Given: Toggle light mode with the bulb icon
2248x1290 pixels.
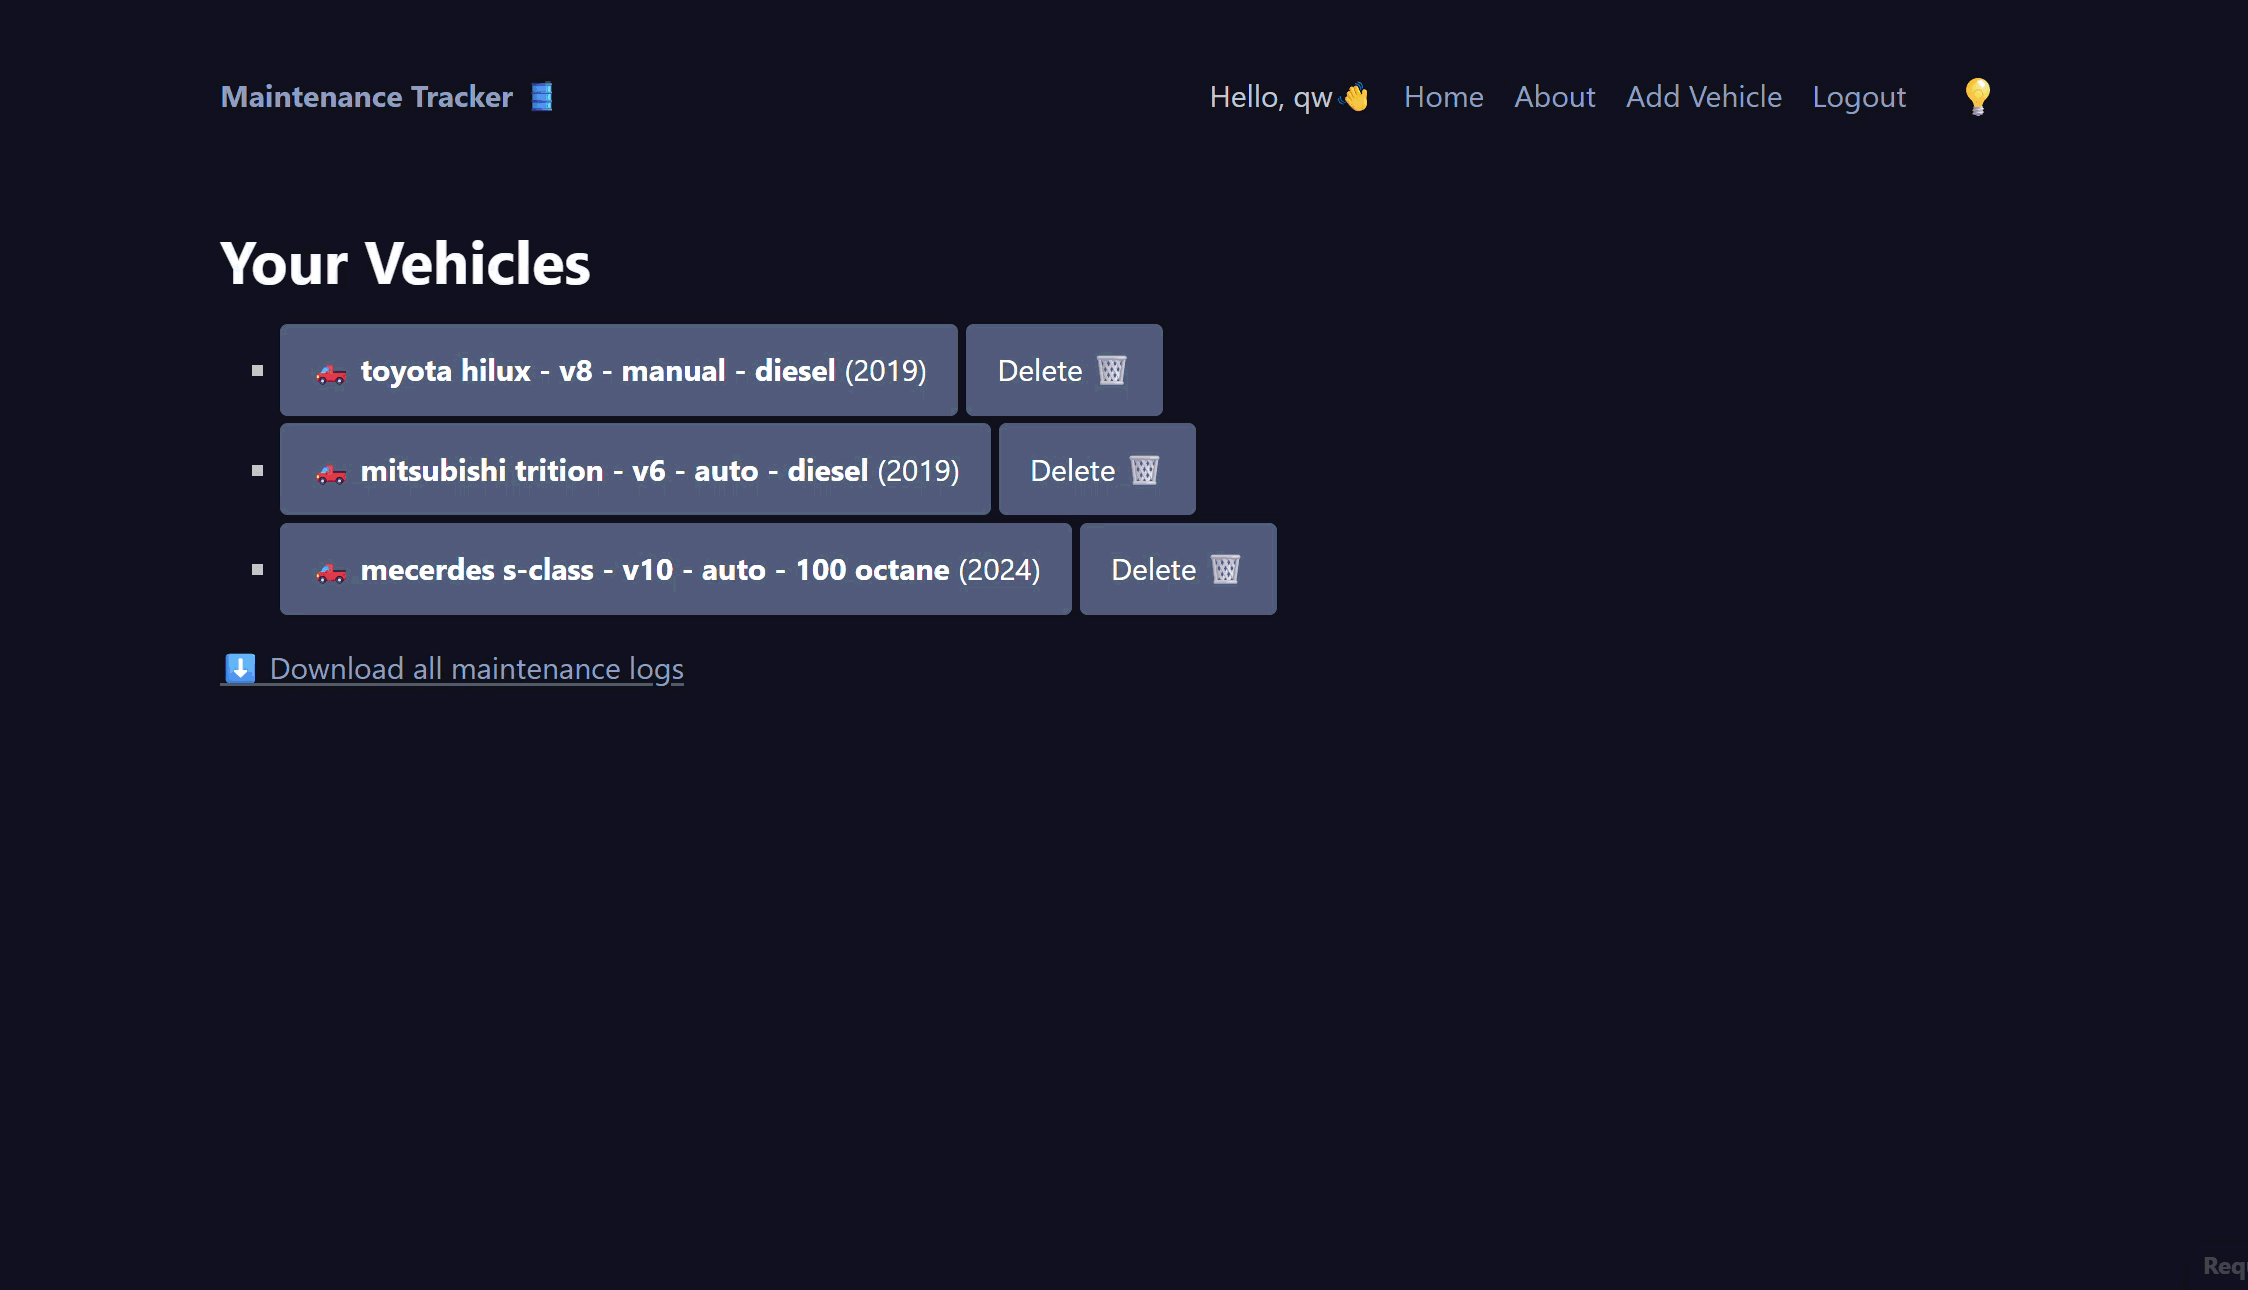Looking at the screenshot, I should (1977, 97).
